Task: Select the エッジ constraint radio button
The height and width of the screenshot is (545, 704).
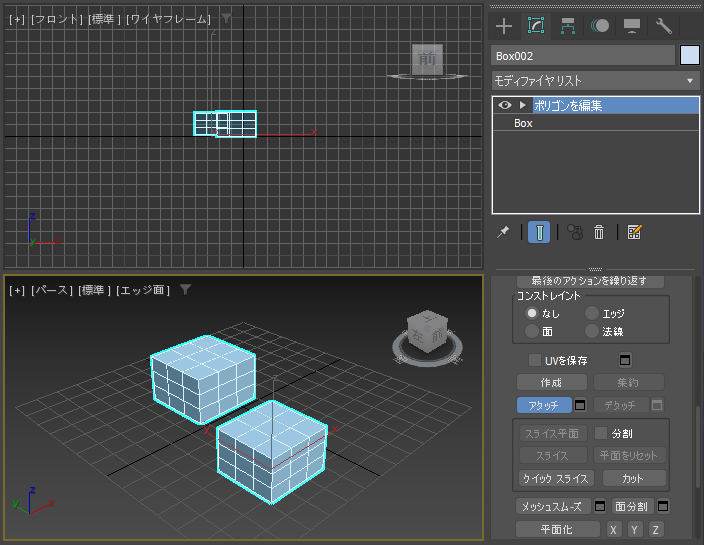Action: click(x=592, y=313)
